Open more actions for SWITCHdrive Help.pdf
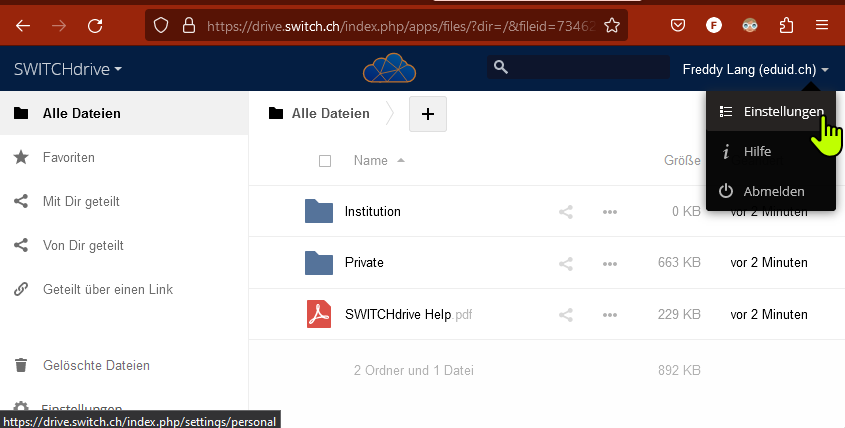This screenshot has height=428, width=845. pos(610,315)
